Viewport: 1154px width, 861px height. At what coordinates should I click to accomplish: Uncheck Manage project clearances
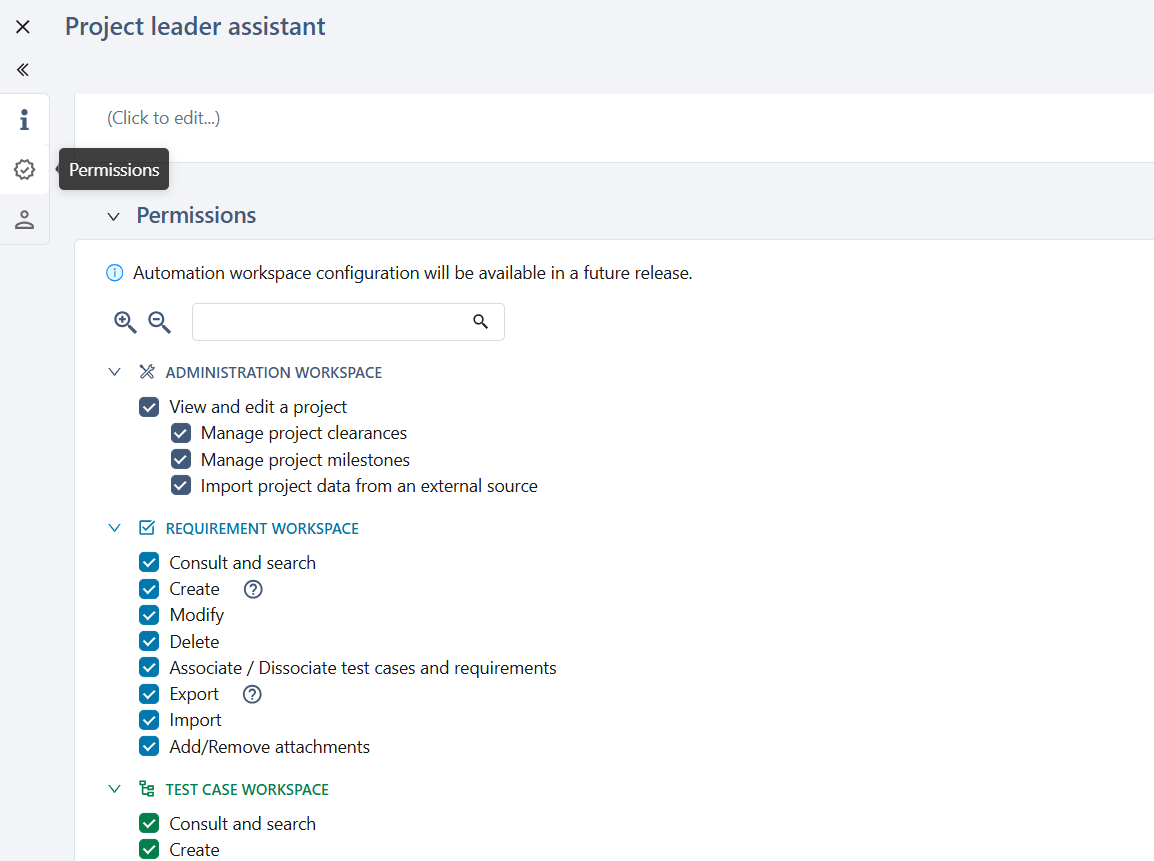[x=181, y=433]
